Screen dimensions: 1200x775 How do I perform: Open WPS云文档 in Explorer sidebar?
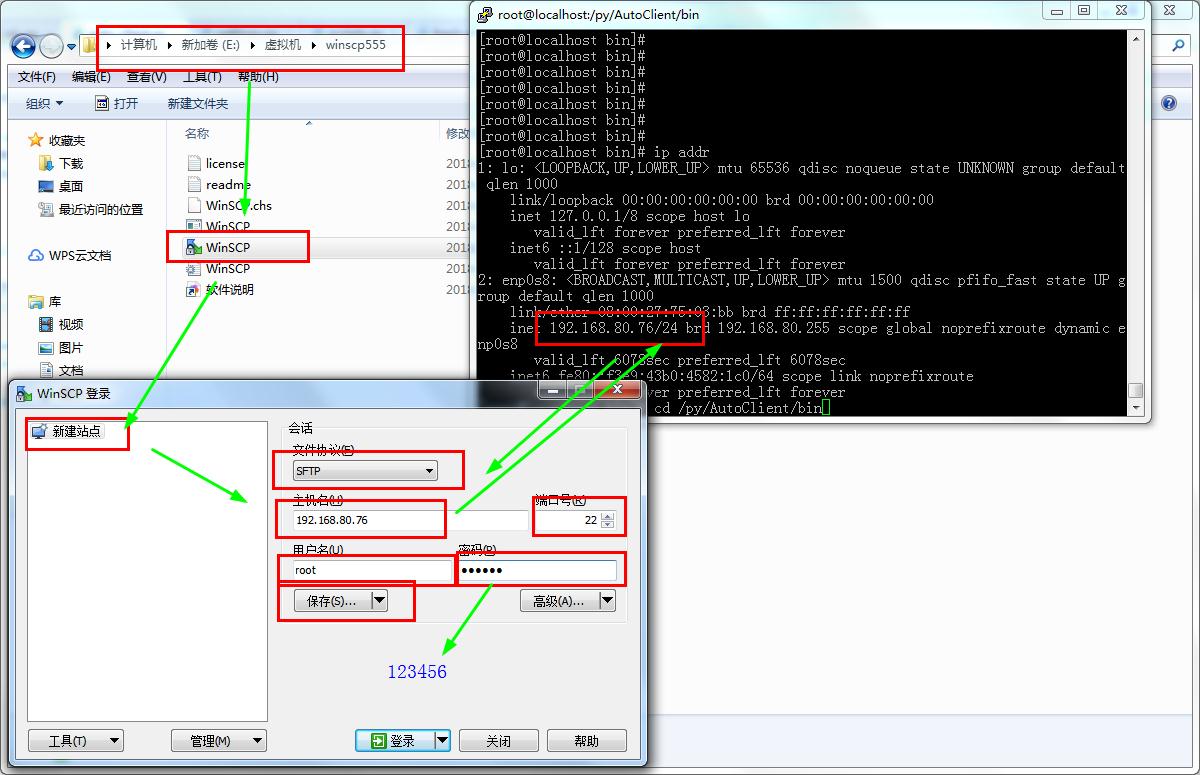[x=70, y=255]
